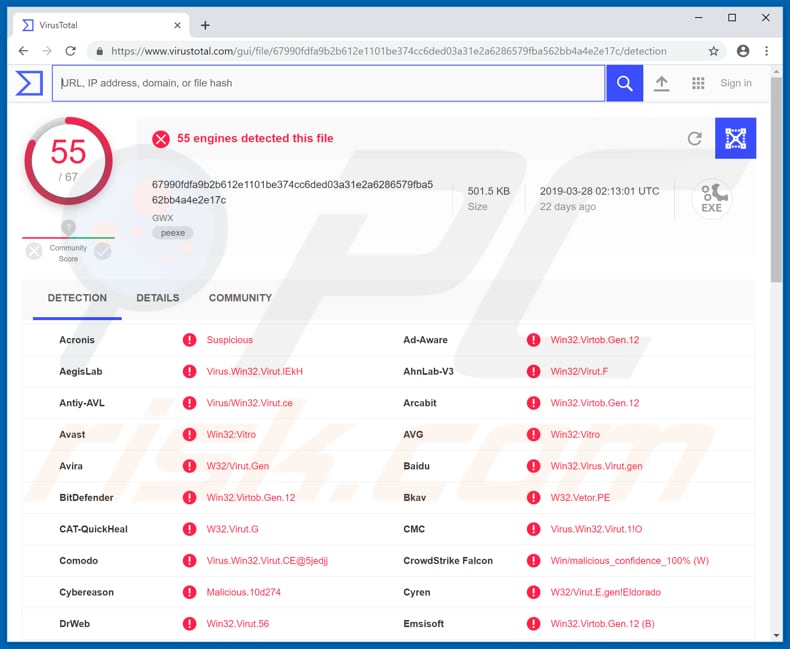Click Win32.Virus.Virut.gen Baidu result

coord(597,466)
